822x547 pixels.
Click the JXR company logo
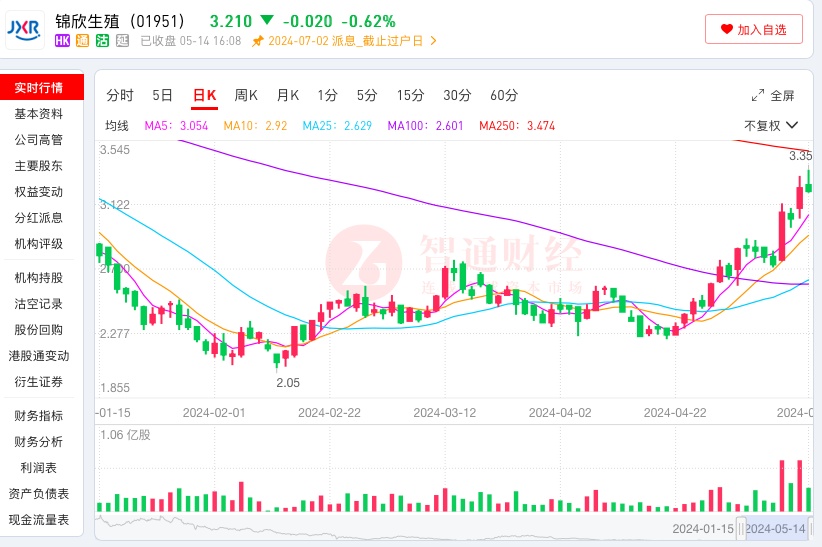tap(24, 30)
